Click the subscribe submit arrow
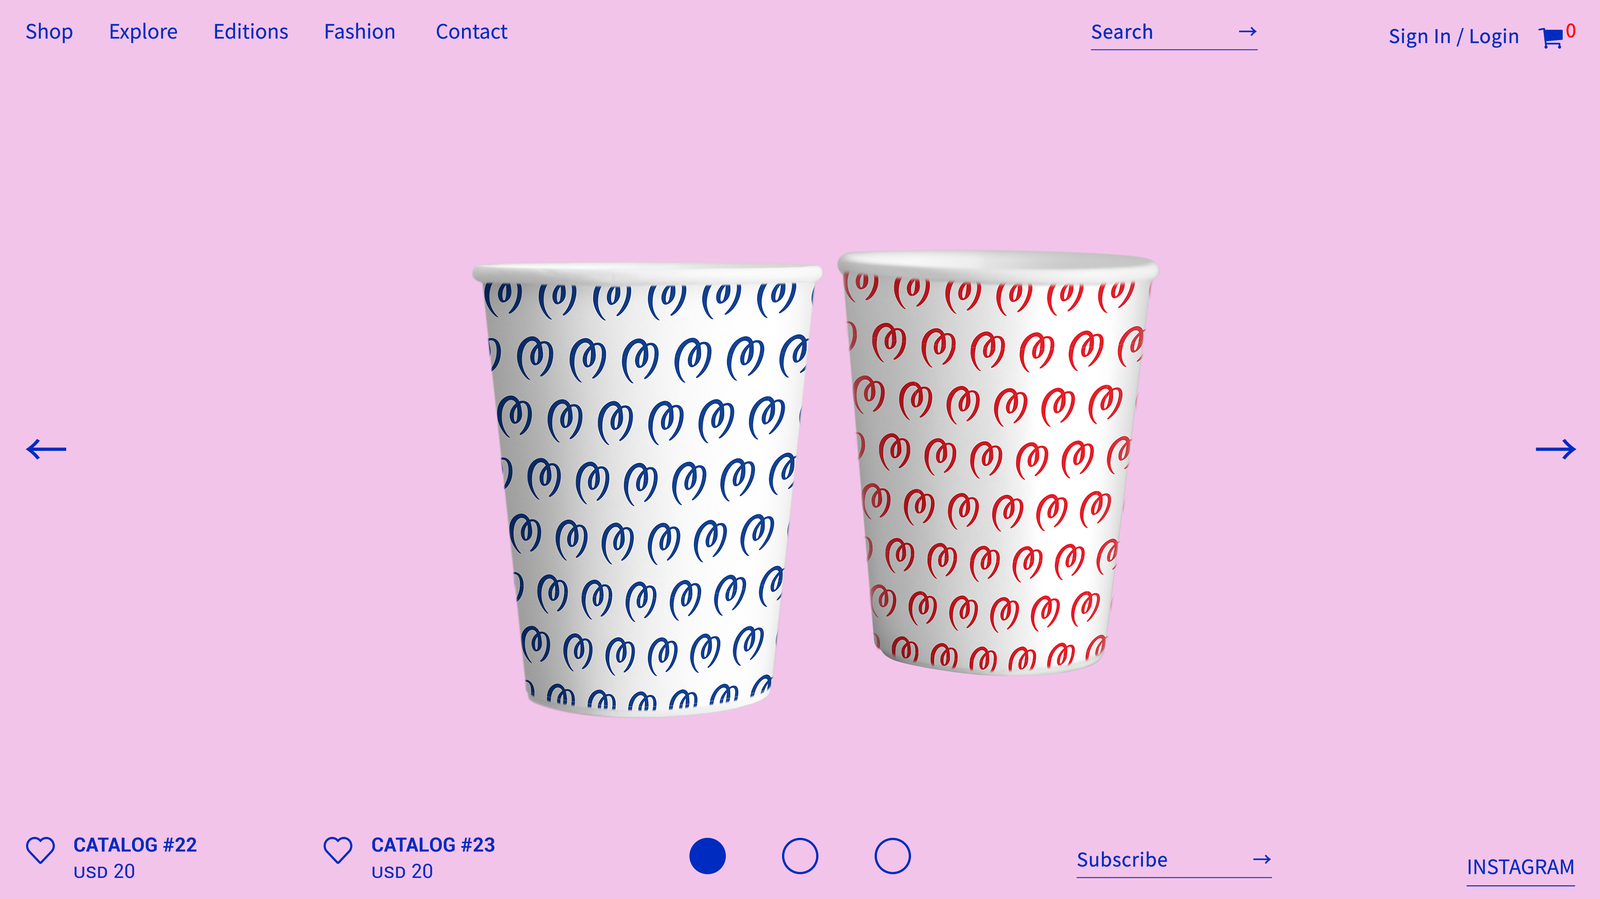 coord(1262,859)
